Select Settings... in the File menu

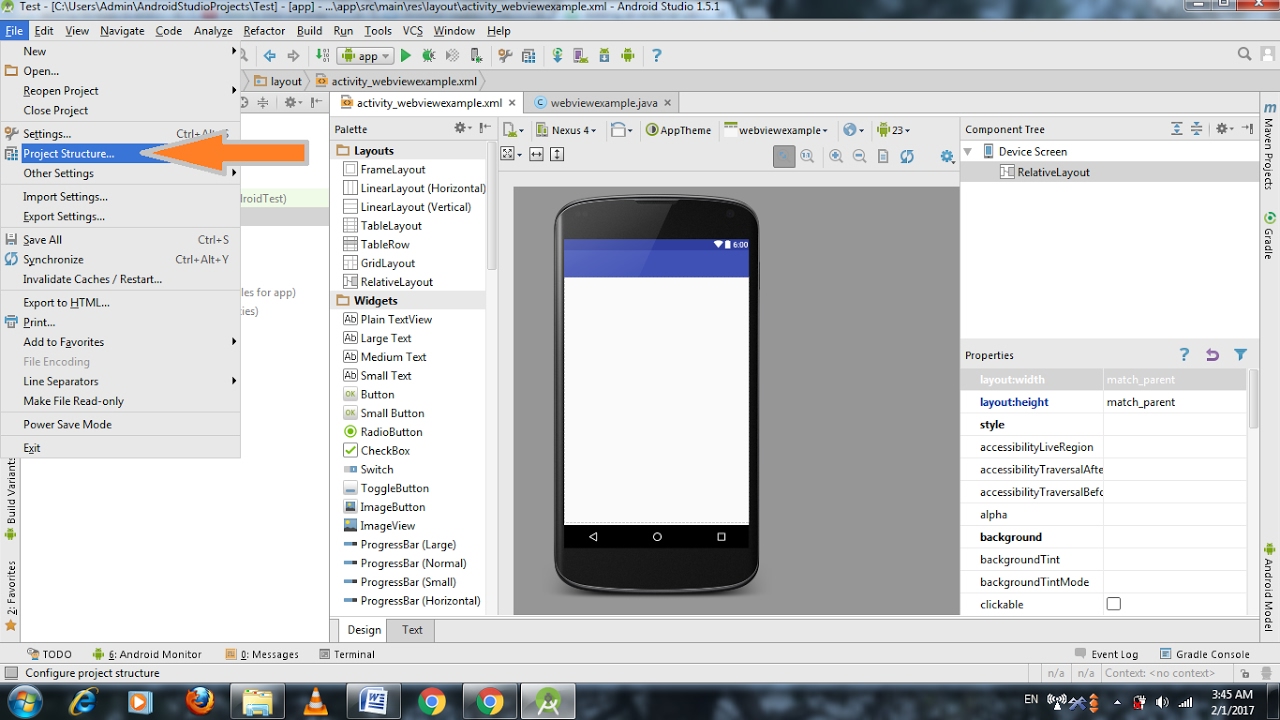[120, 134]
